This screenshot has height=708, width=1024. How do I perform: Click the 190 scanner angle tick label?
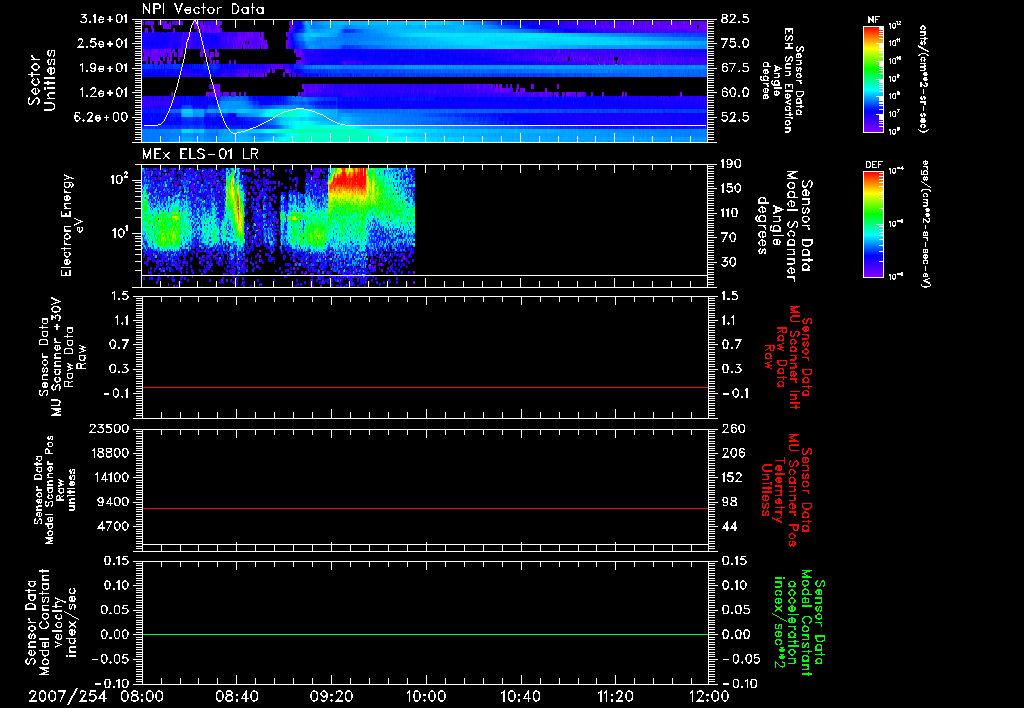point(731,164)
